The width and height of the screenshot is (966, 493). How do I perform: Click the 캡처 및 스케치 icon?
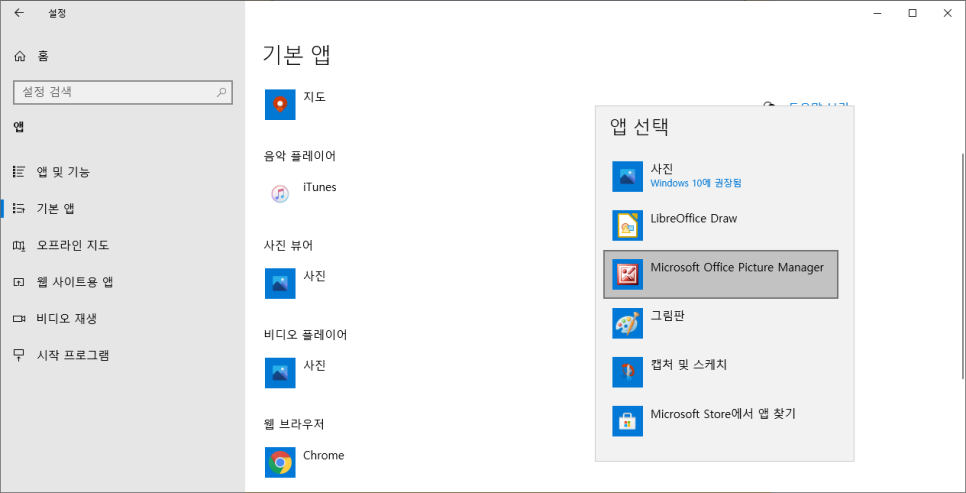tap(628, 372)
